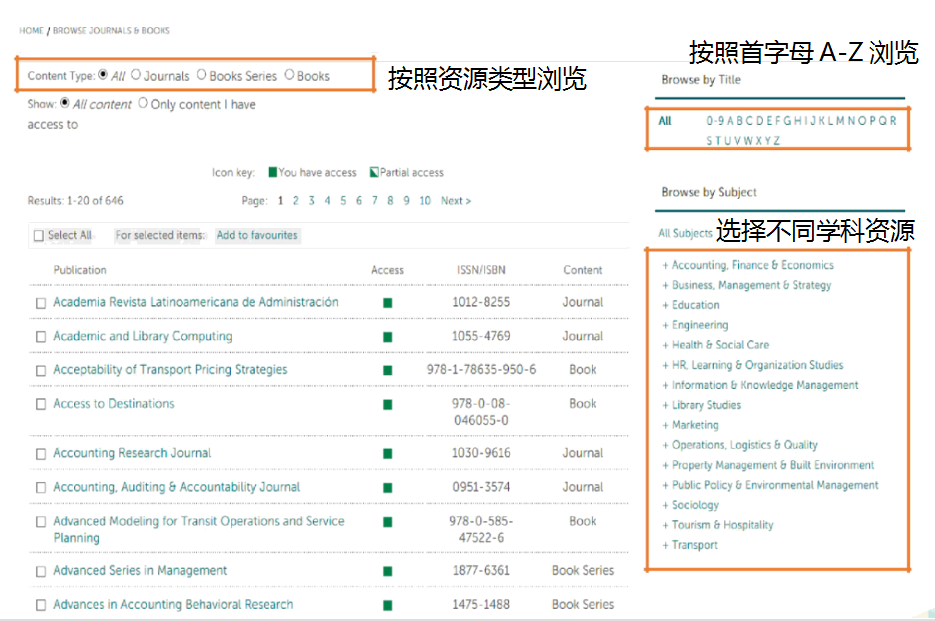This screenshot has height=621, width=935.
Task: Select Show All content radio button
Action: [65, 103]
